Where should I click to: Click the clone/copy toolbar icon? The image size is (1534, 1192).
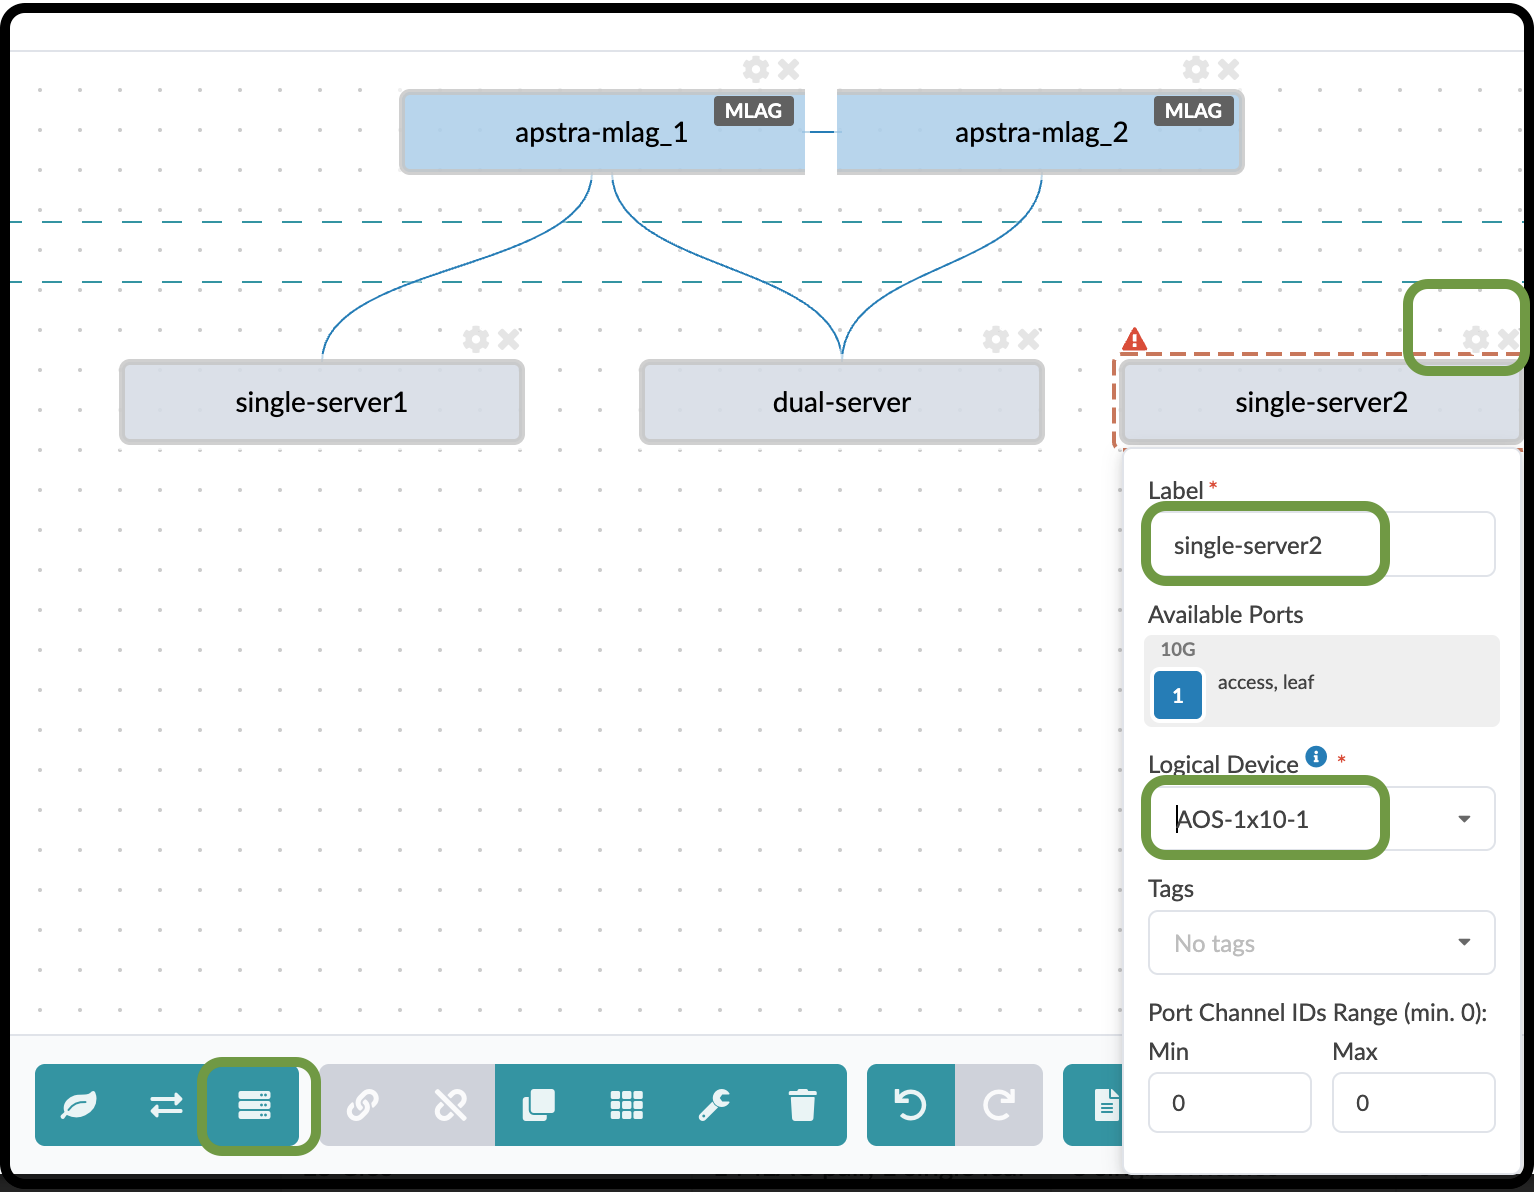[x=539, y=1105]
